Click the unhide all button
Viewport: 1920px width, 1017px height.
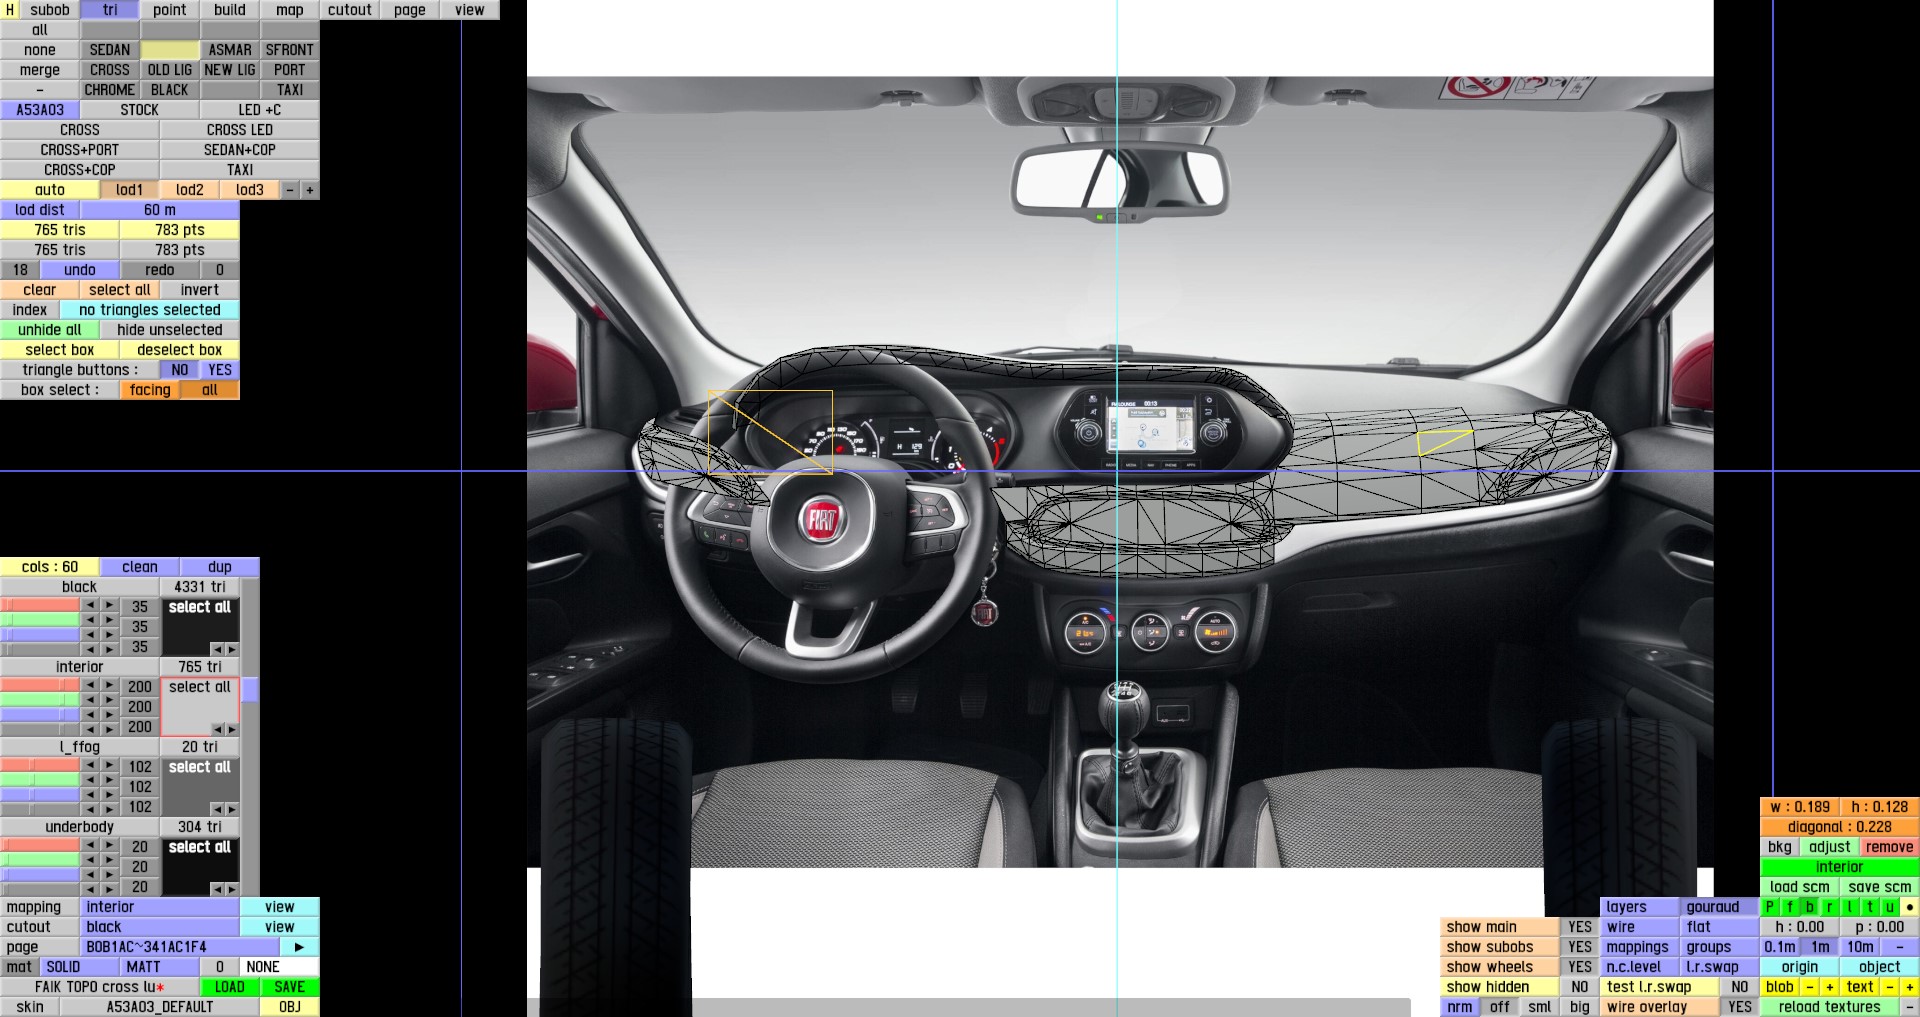coord(50,330)
